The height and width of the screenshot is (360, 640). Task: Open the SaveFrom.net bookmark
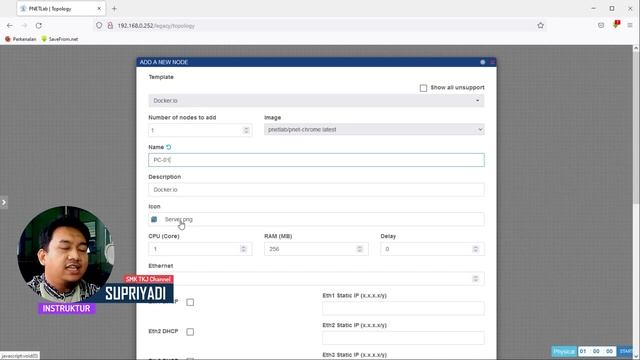point(60,39)
